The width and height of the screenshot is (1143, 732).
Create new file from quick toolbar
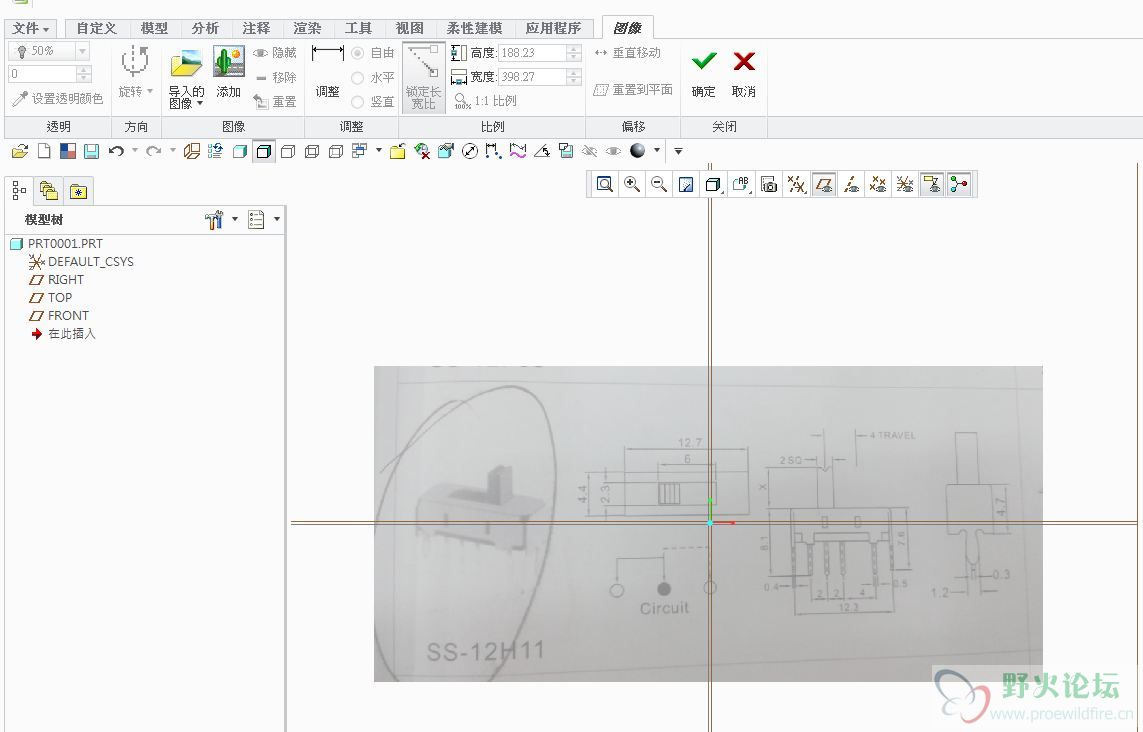pos(44,151)
